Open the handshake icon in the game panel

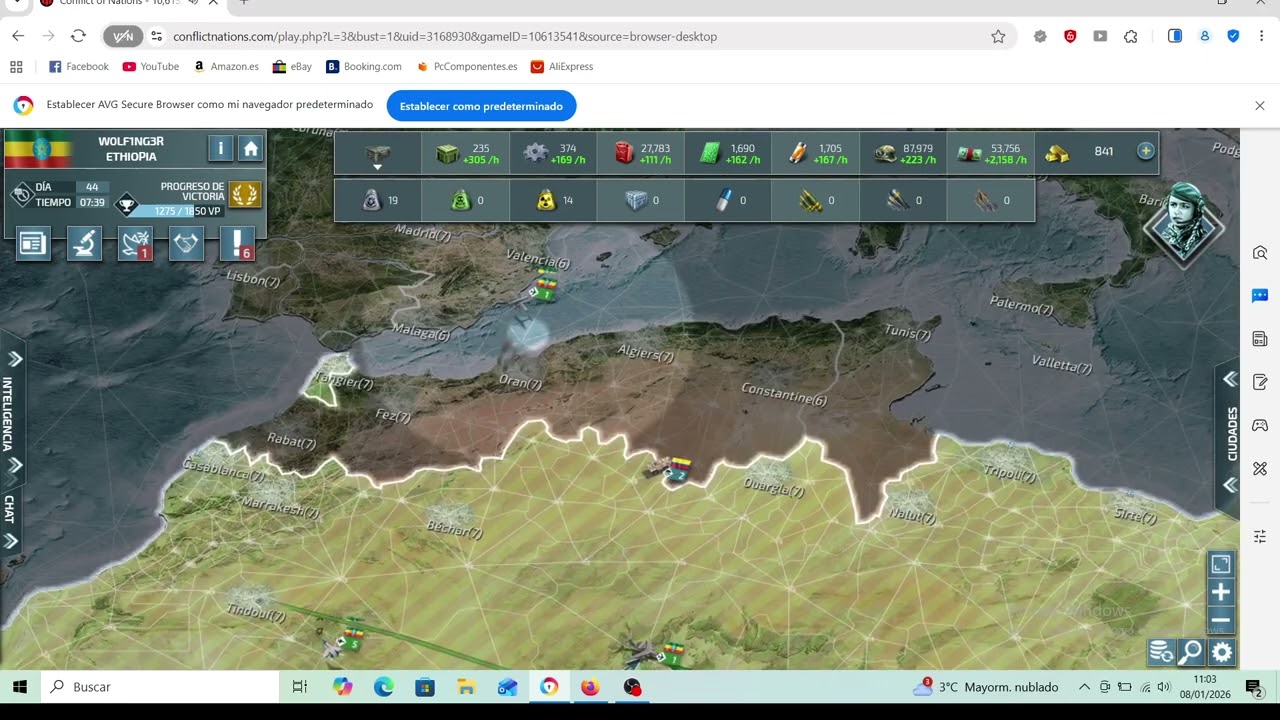click(187, 243)
